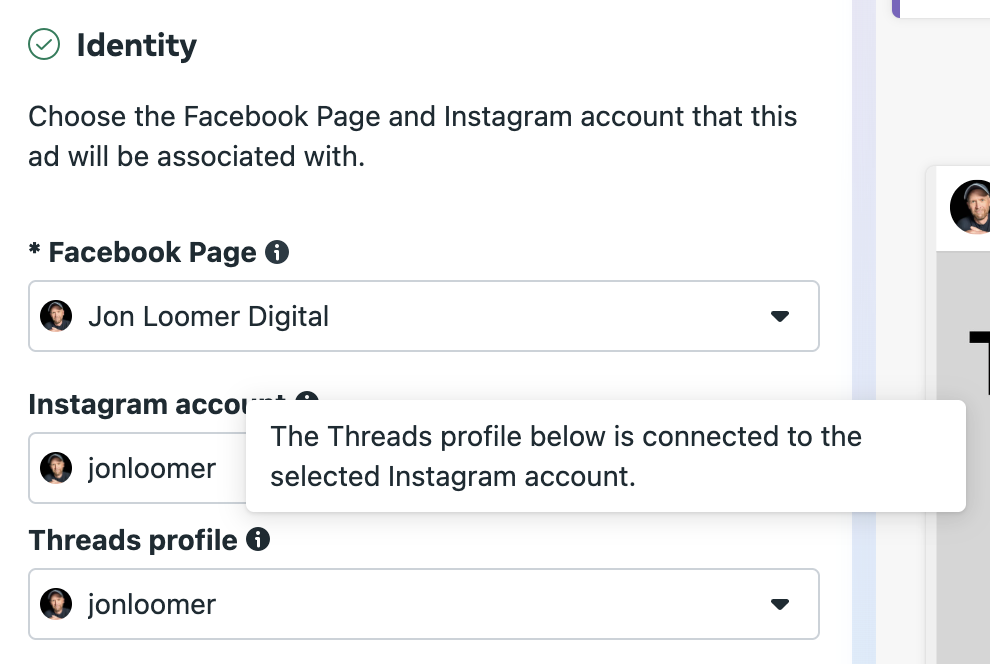Click the Facebook Page info icon

click(277, 252)
